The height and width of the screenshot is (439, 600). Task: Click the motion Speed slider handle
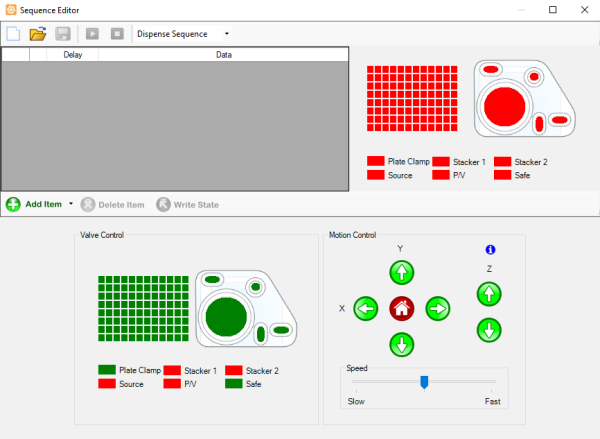click(x=424, y=381)
